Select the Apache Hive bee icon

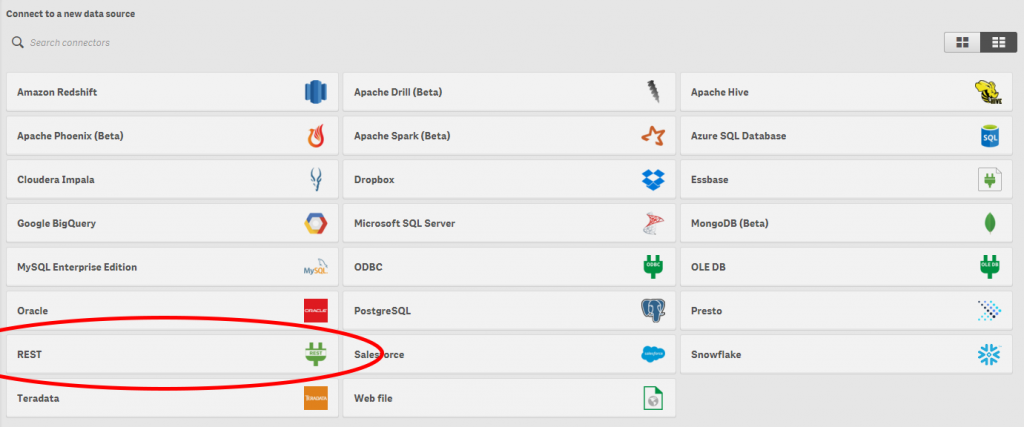(988, 92)
